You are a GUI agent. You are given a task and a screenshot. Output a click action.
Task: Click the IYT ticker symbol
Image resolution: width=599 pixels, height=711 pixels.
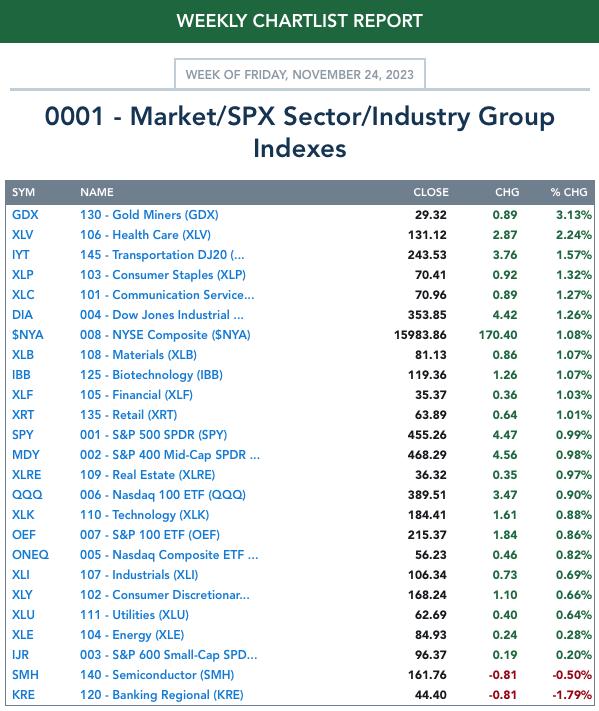tap(20, 255)
